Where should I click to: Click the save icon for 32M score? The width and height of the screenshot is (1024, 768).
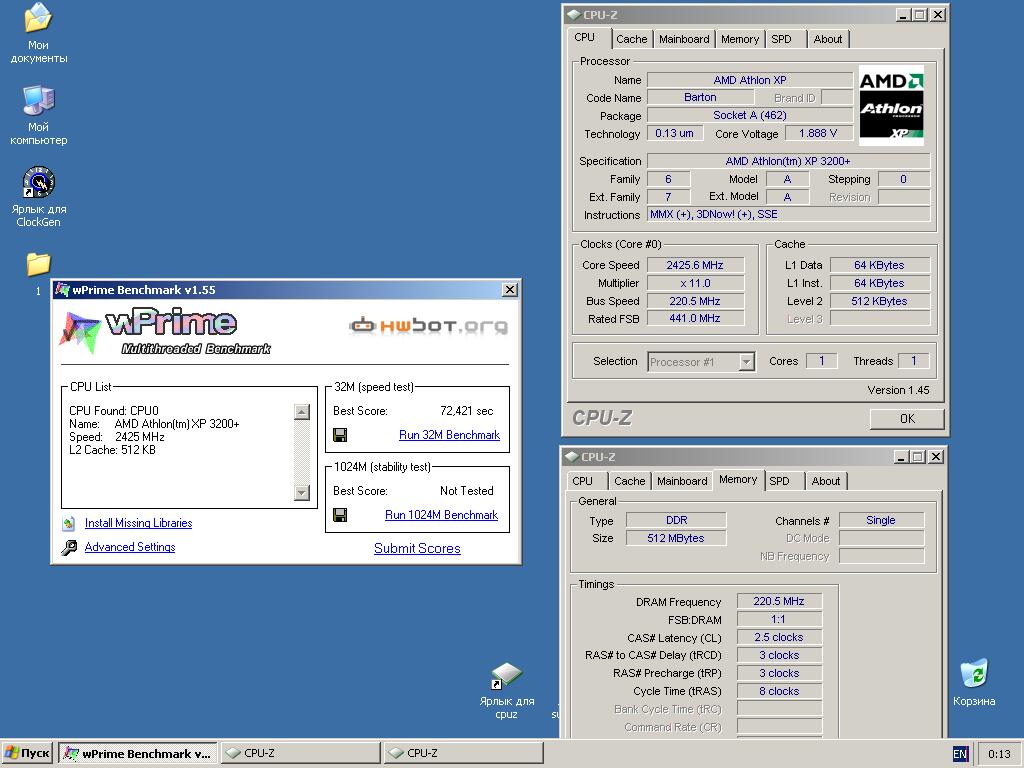pos(340,435)
